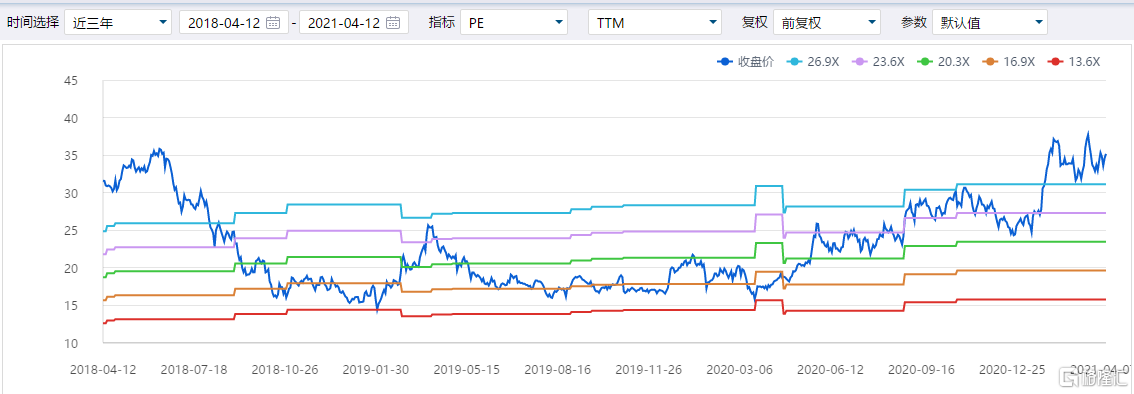This screenshot has width=1134, height=394.
Task: Click the end date field 2021-04-12
Action: click(x=354, y=22)
